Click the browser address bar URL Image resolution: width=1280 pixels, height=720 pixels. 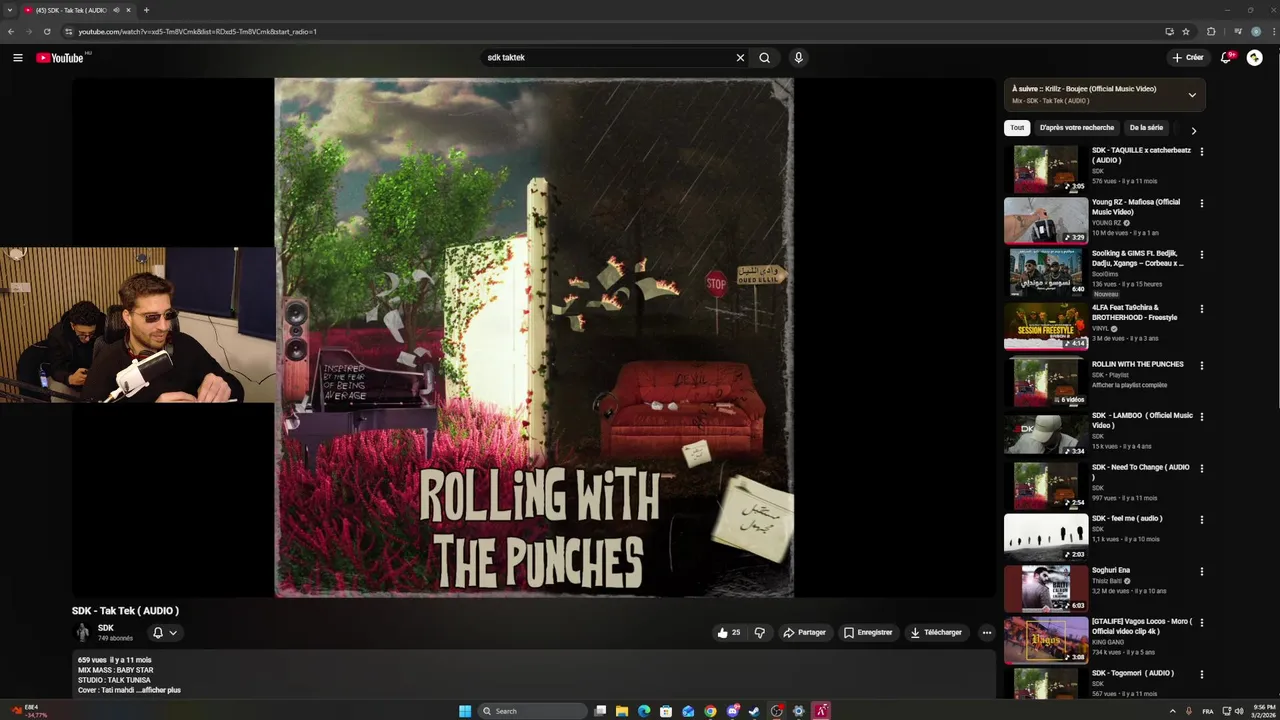click(198, 32)
